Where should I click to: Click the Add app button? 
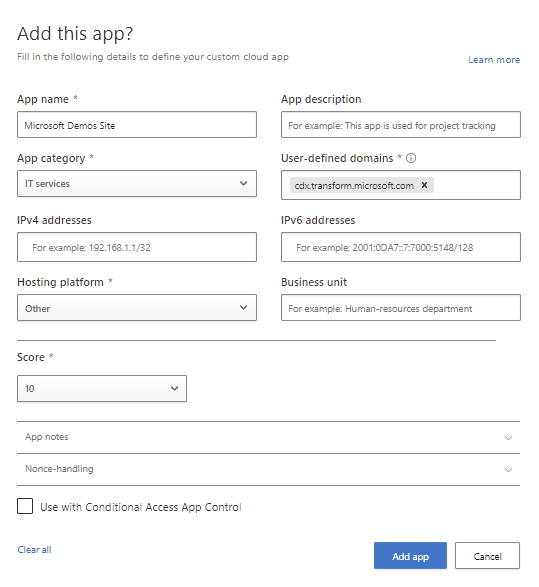(410, 556)
